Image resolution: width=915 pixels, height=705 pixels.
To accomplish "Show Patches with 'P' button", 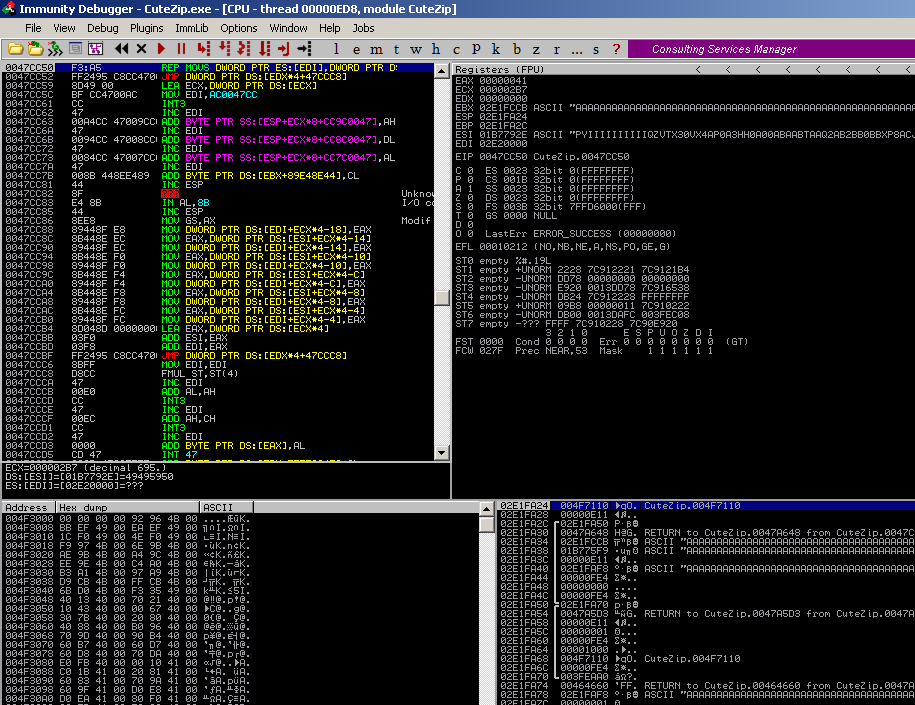I will (476, 50).
